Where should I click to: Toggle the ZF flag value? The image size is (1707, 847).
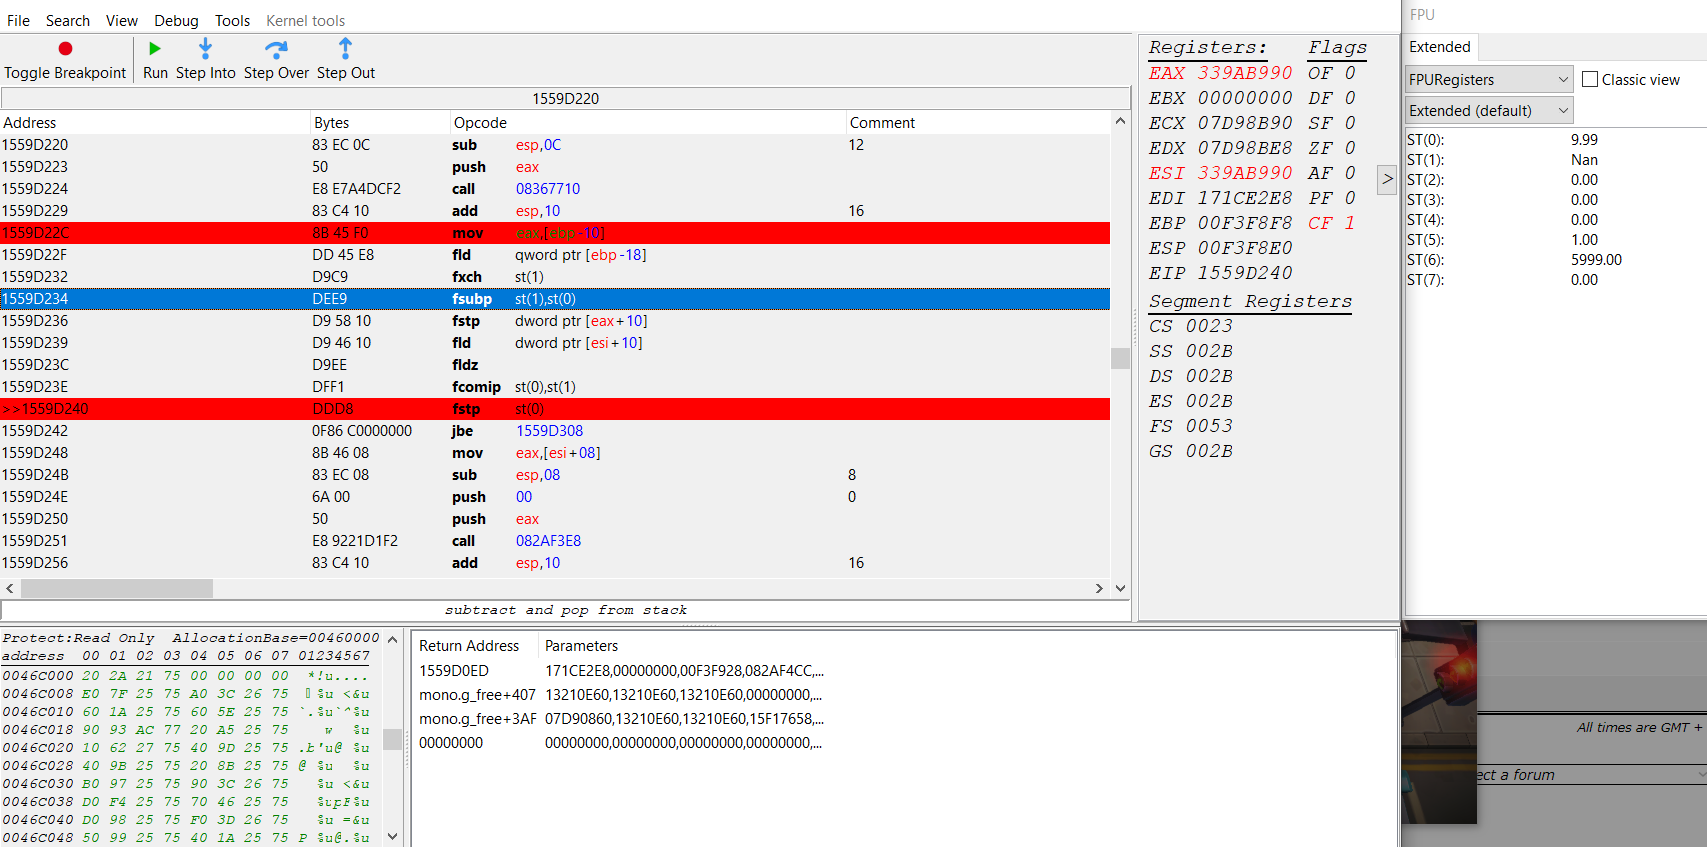[1349, 148]
